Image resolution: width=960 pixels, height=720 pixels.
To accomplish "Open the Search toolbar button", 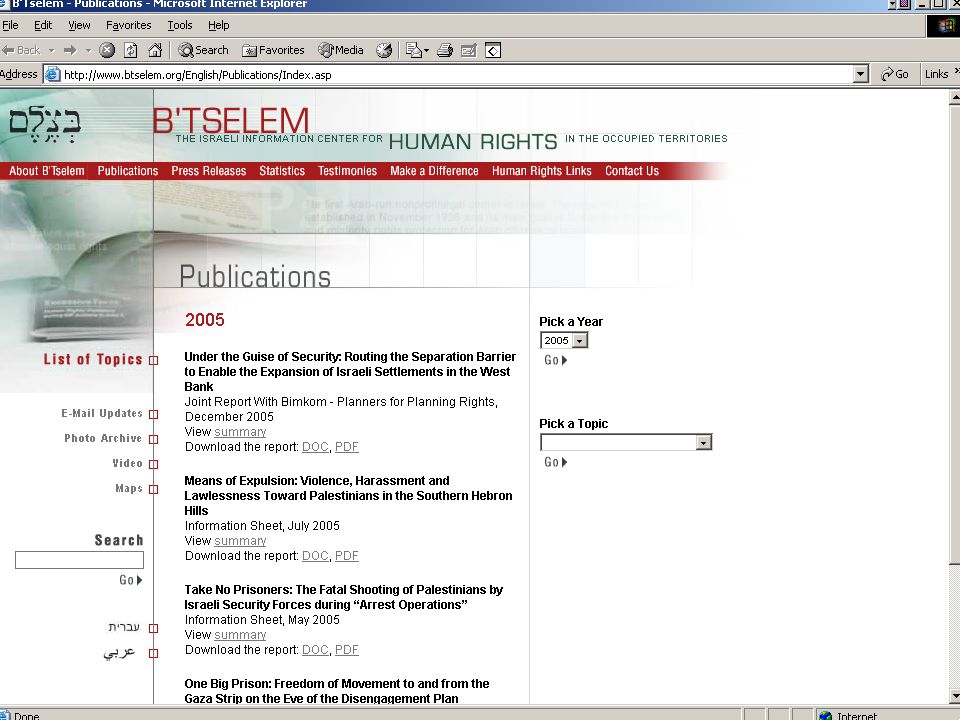I will 203,50.
